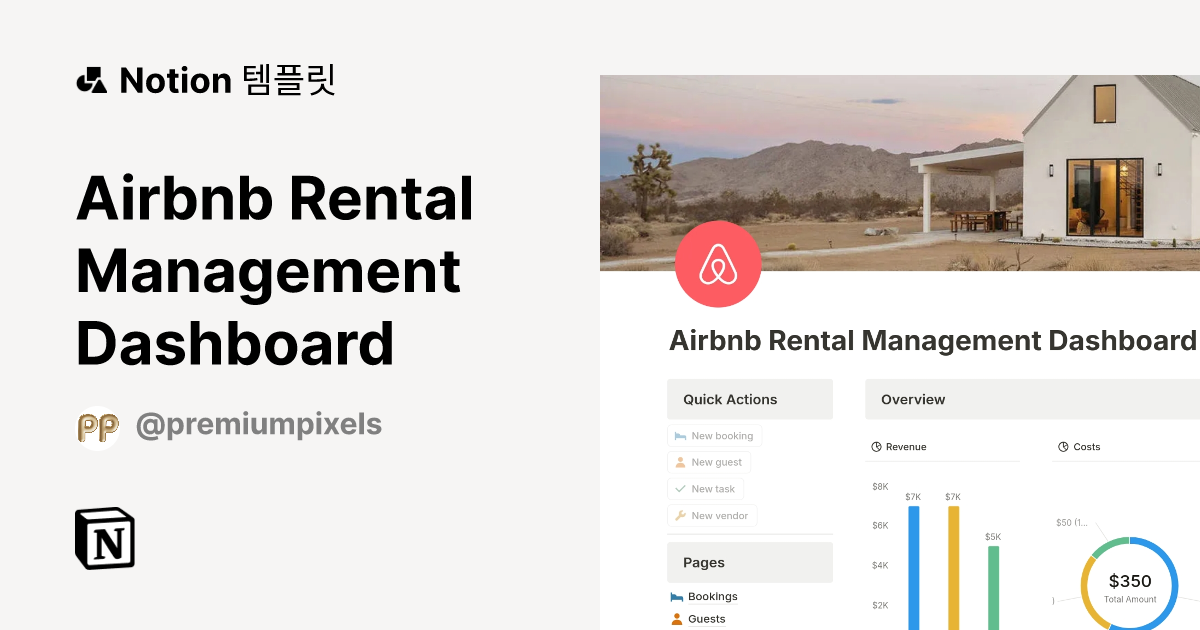Click the PP avatar badge
The height and width of the screenshot is (630, 1200).
click(98, 426)
